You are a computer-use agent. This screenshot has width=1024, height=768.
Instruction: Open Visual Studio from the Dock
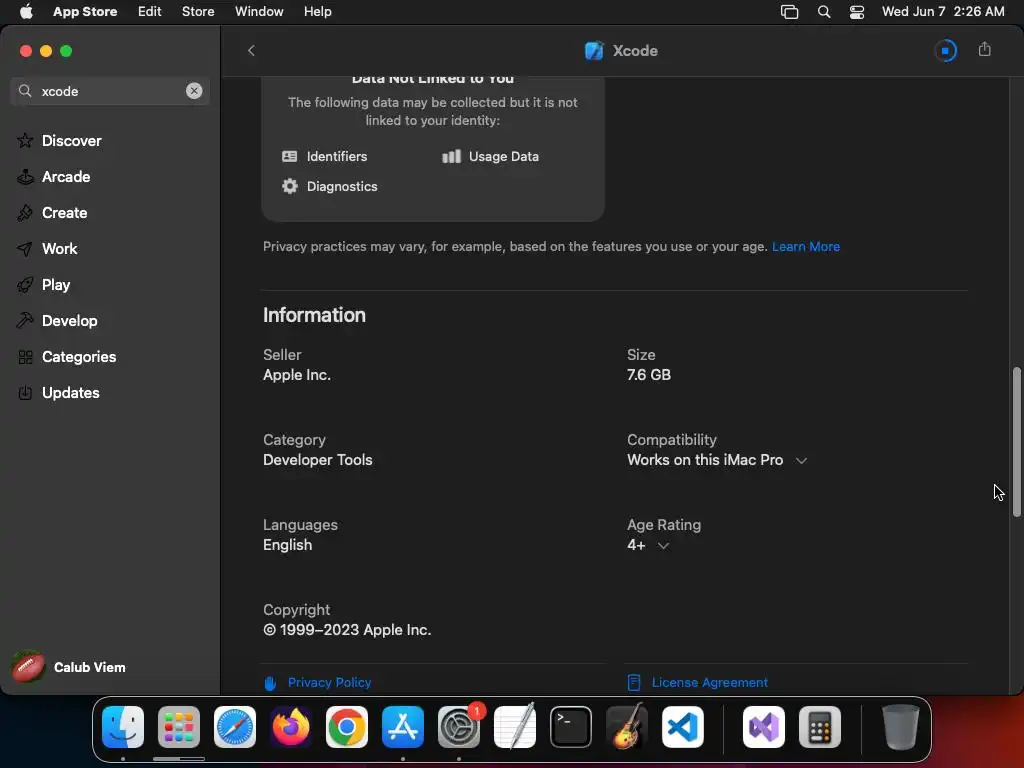[x=764, y=727]
